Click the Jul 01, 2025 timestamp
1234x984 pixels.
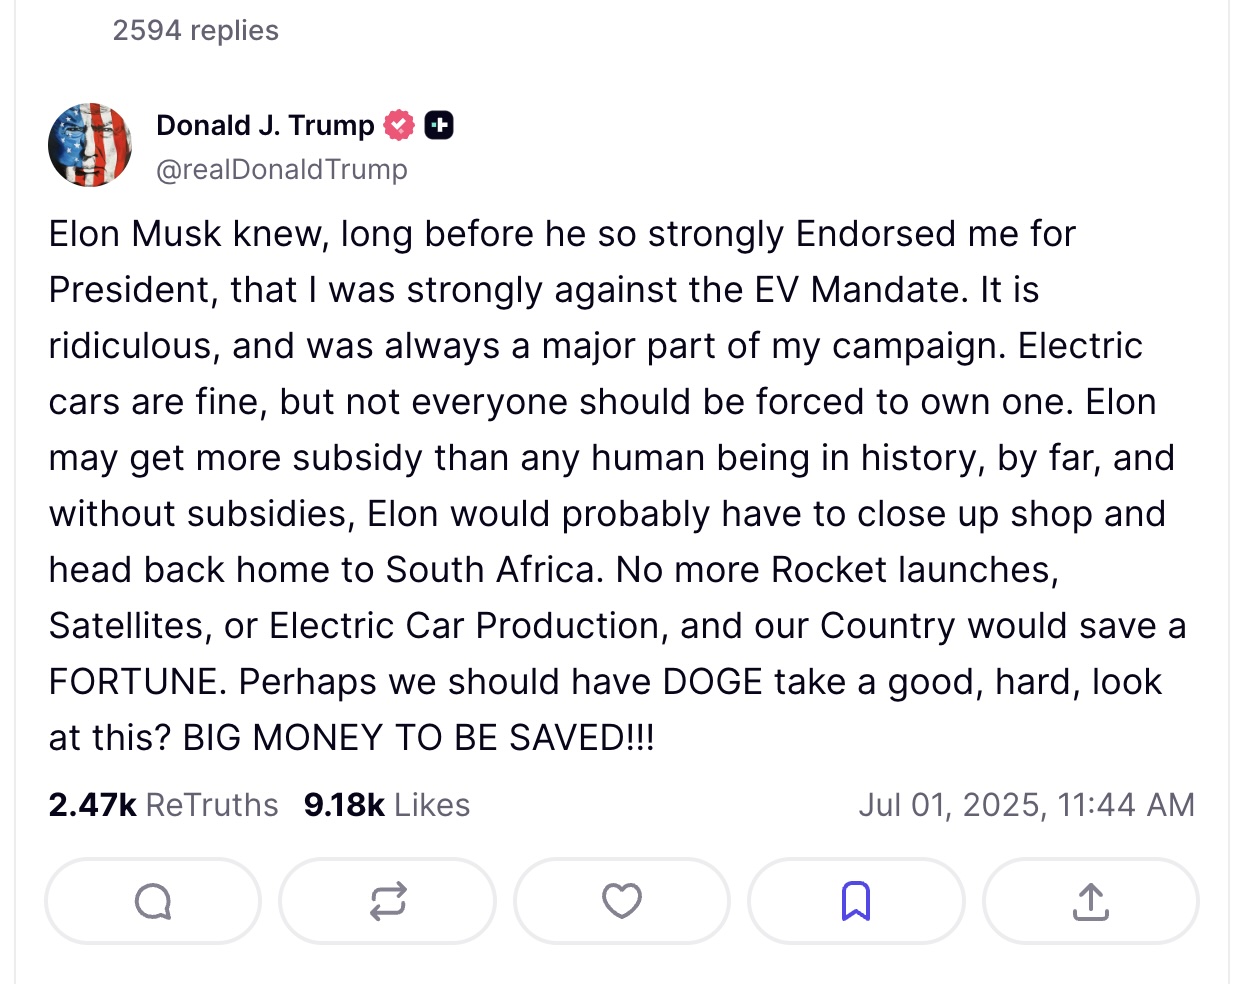click(1026, 805)
